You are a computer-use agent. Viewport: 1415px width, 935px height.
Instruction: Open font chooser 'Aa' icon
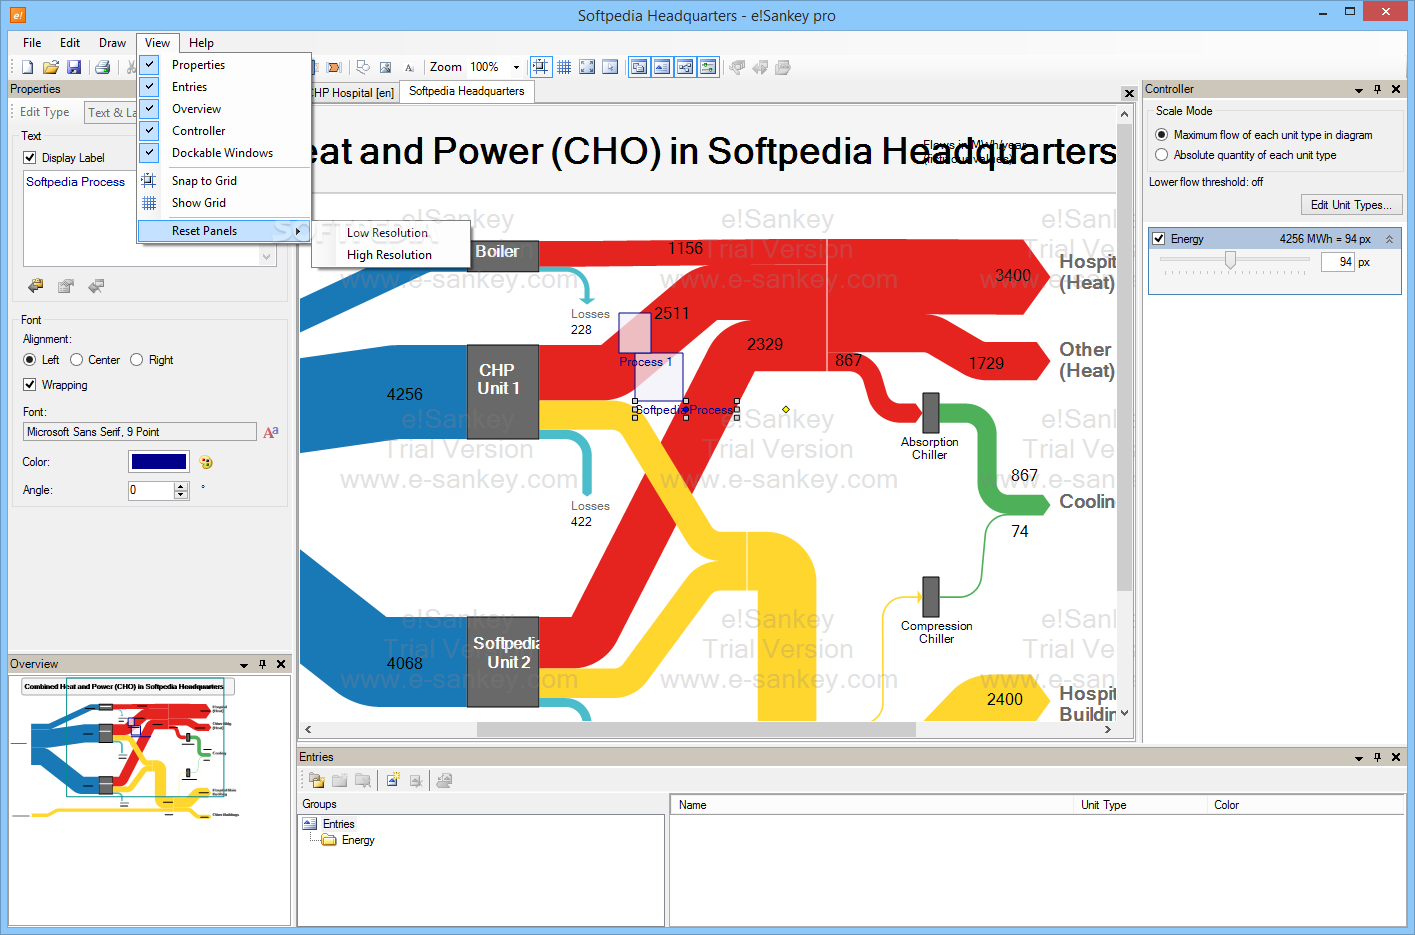[x=271, y=432]
